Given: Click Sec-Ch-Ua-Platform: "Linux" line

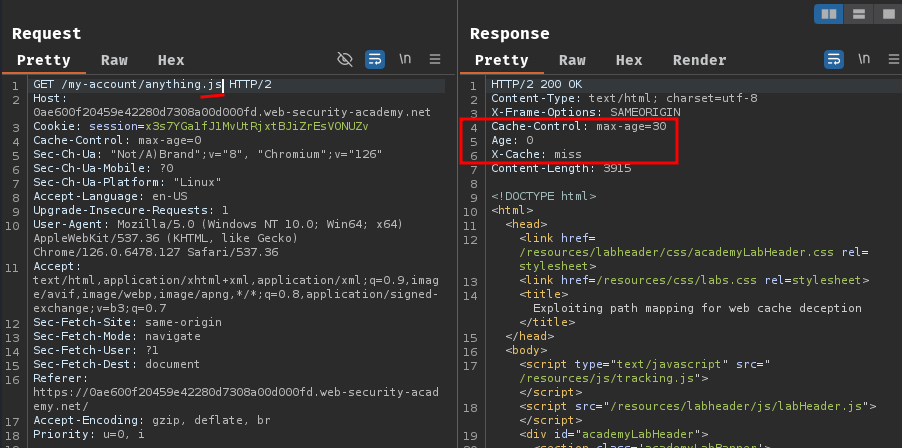Looking at the screenshot, I should coord(128,183).
